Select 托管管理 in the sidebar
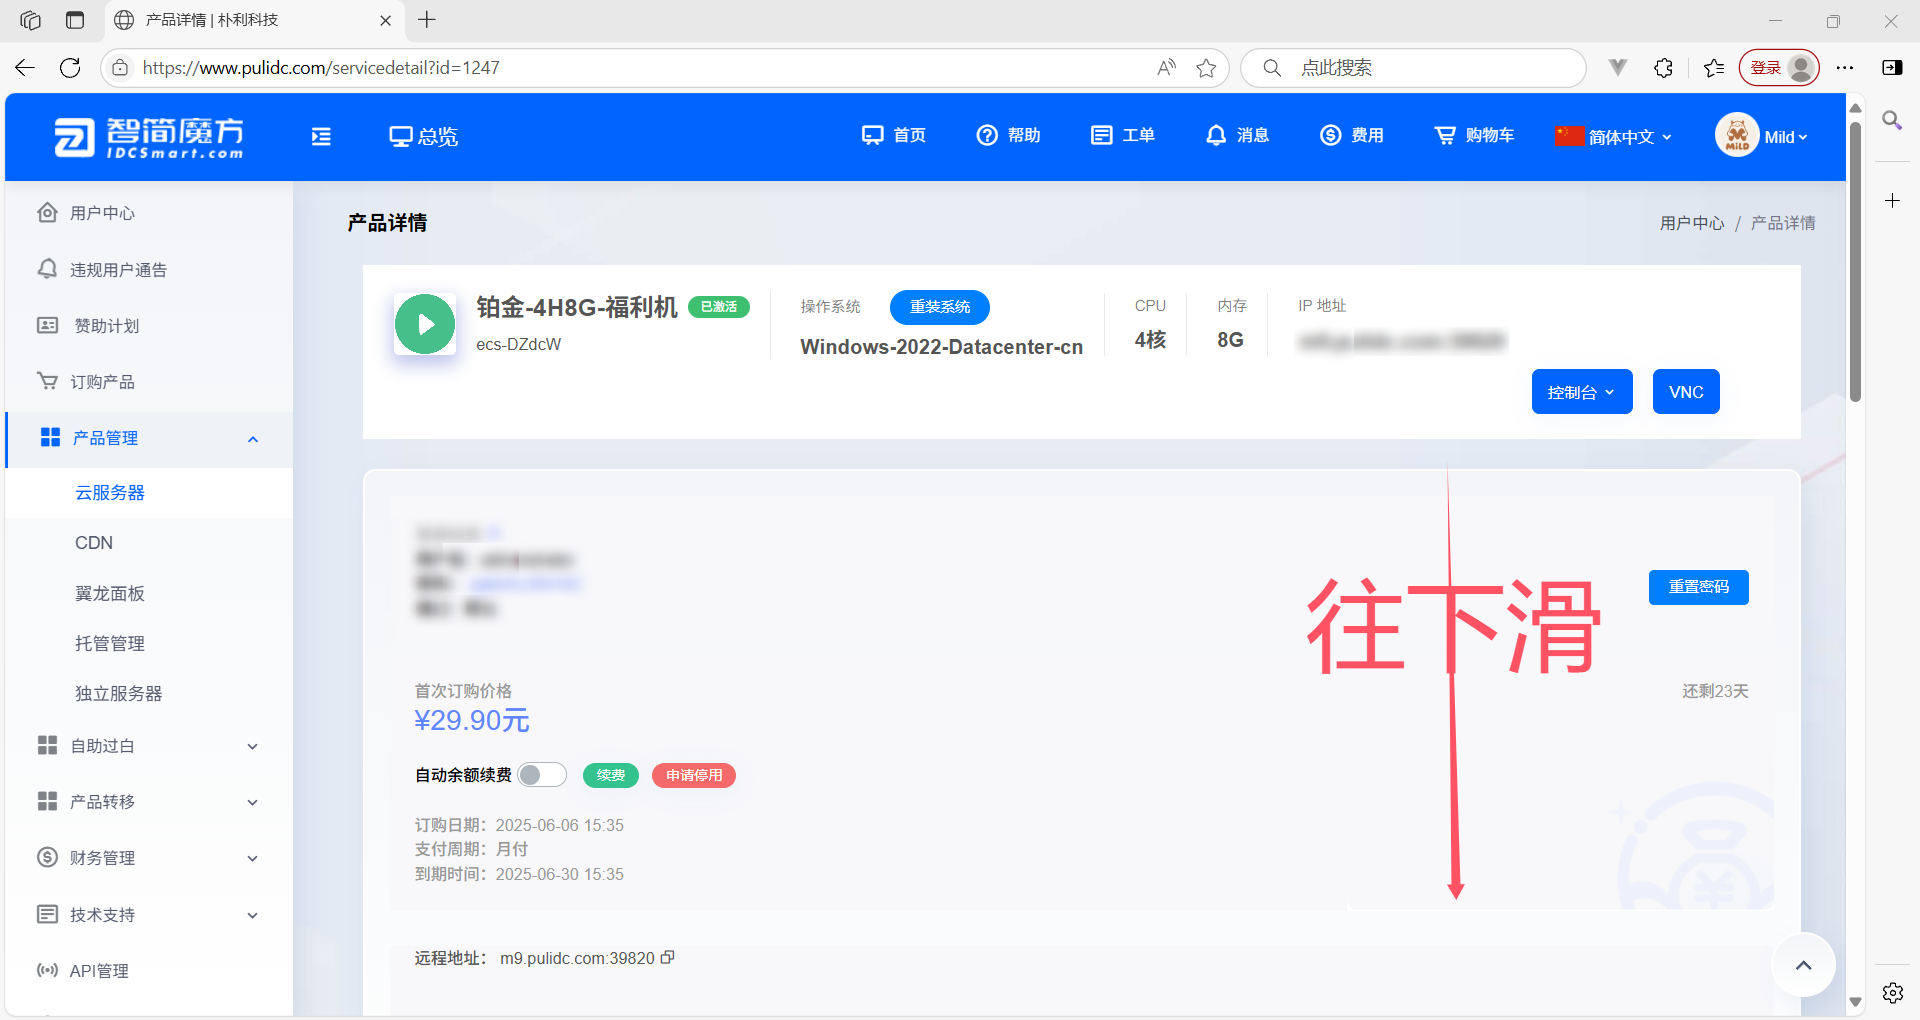This screenshot has width=1920, height=1020. [x=149, y=644]
